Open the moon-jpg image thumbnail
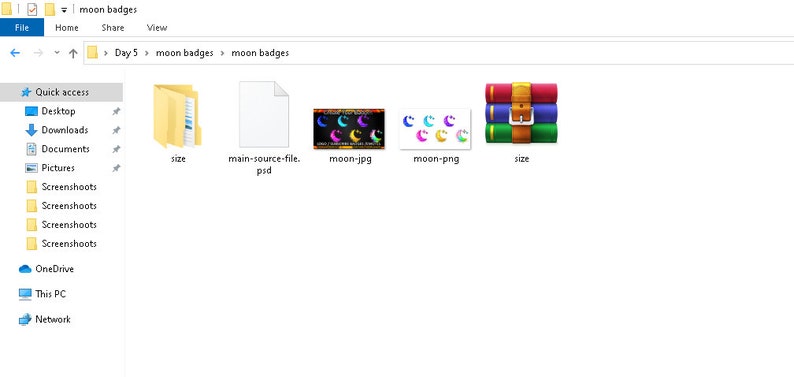This screenshot has height=377, width=794. [x=349, y=129]
